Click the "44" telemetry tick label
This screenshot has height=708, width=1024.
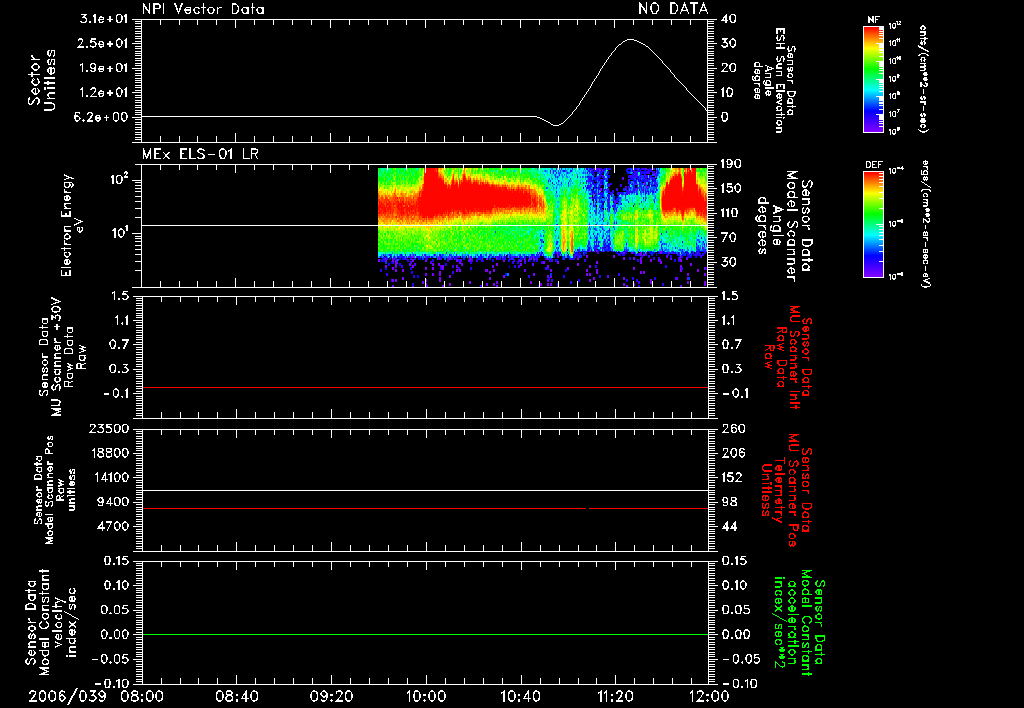click(729, 526)
